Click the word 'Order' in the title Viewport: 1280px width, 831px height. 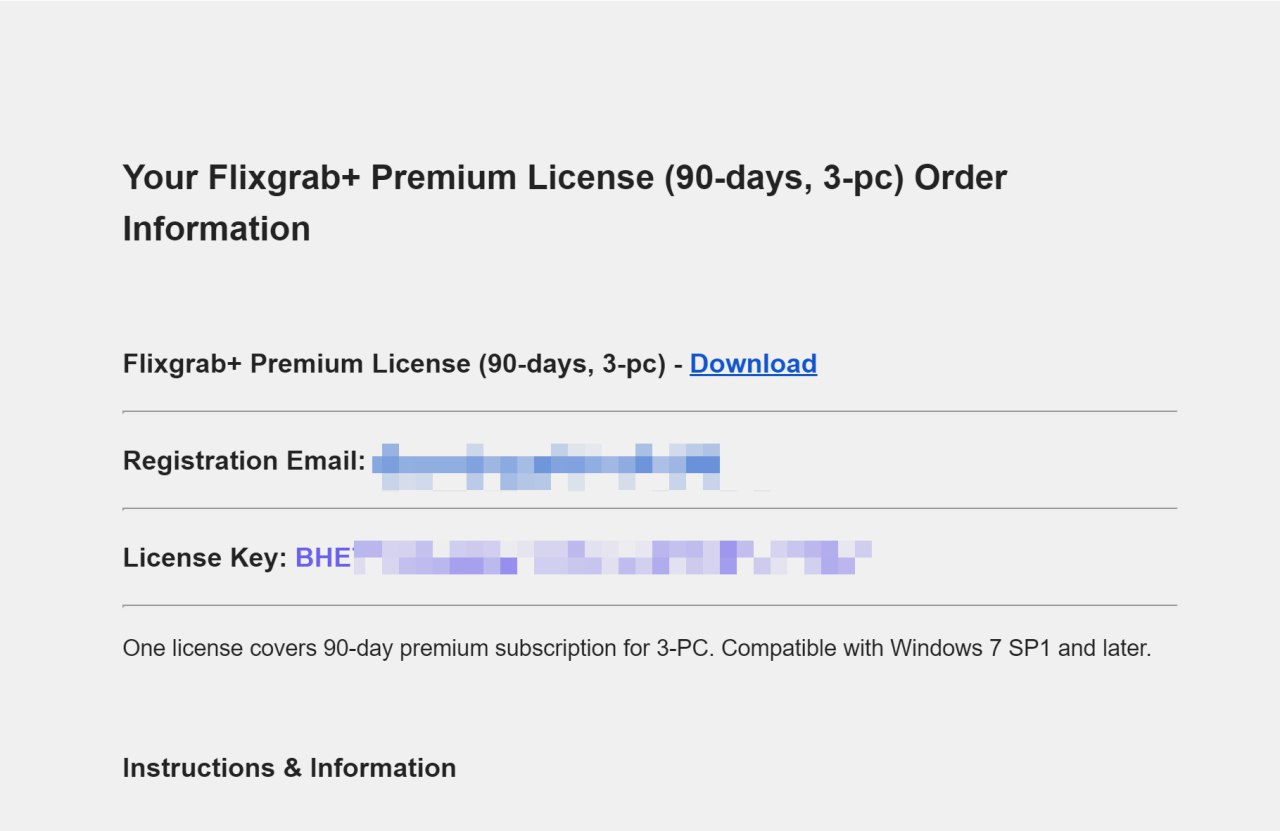[960, 178]
